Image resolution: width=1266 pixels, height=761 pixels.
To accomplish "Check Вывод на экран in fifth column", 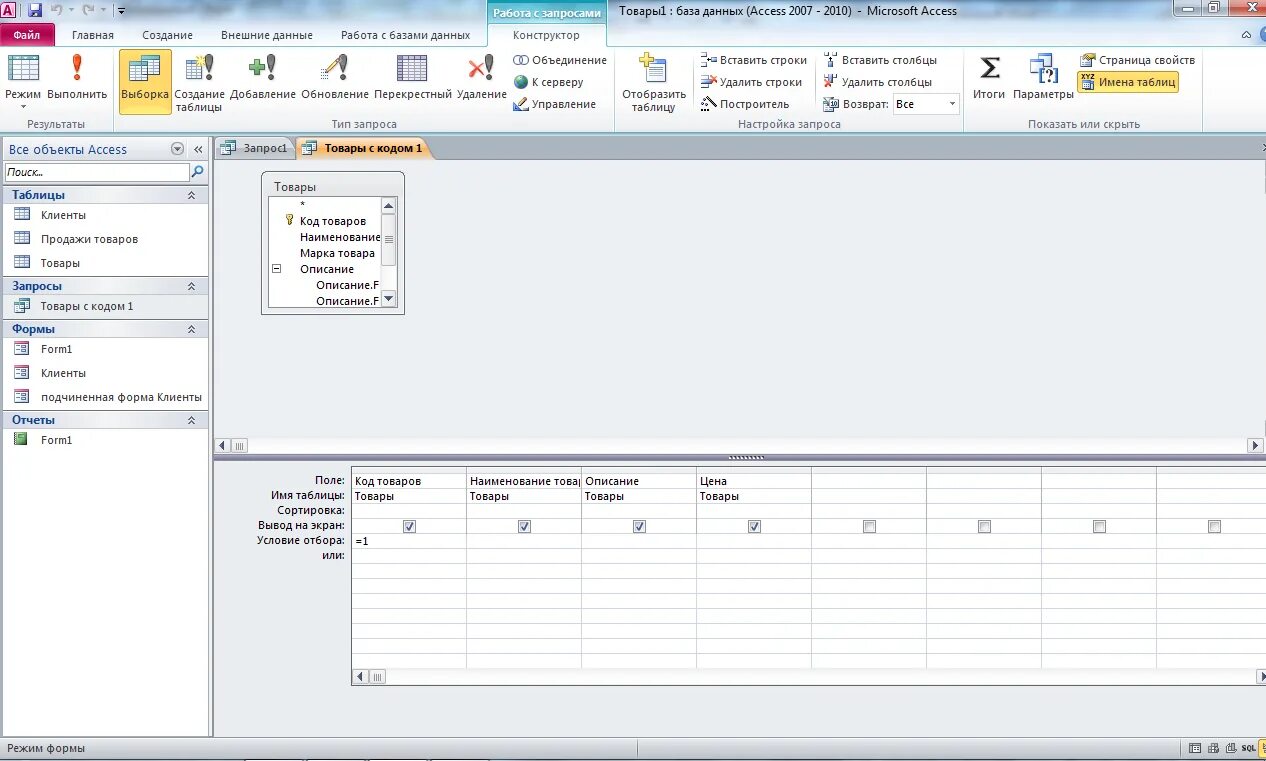I will [x=869, y=526].
